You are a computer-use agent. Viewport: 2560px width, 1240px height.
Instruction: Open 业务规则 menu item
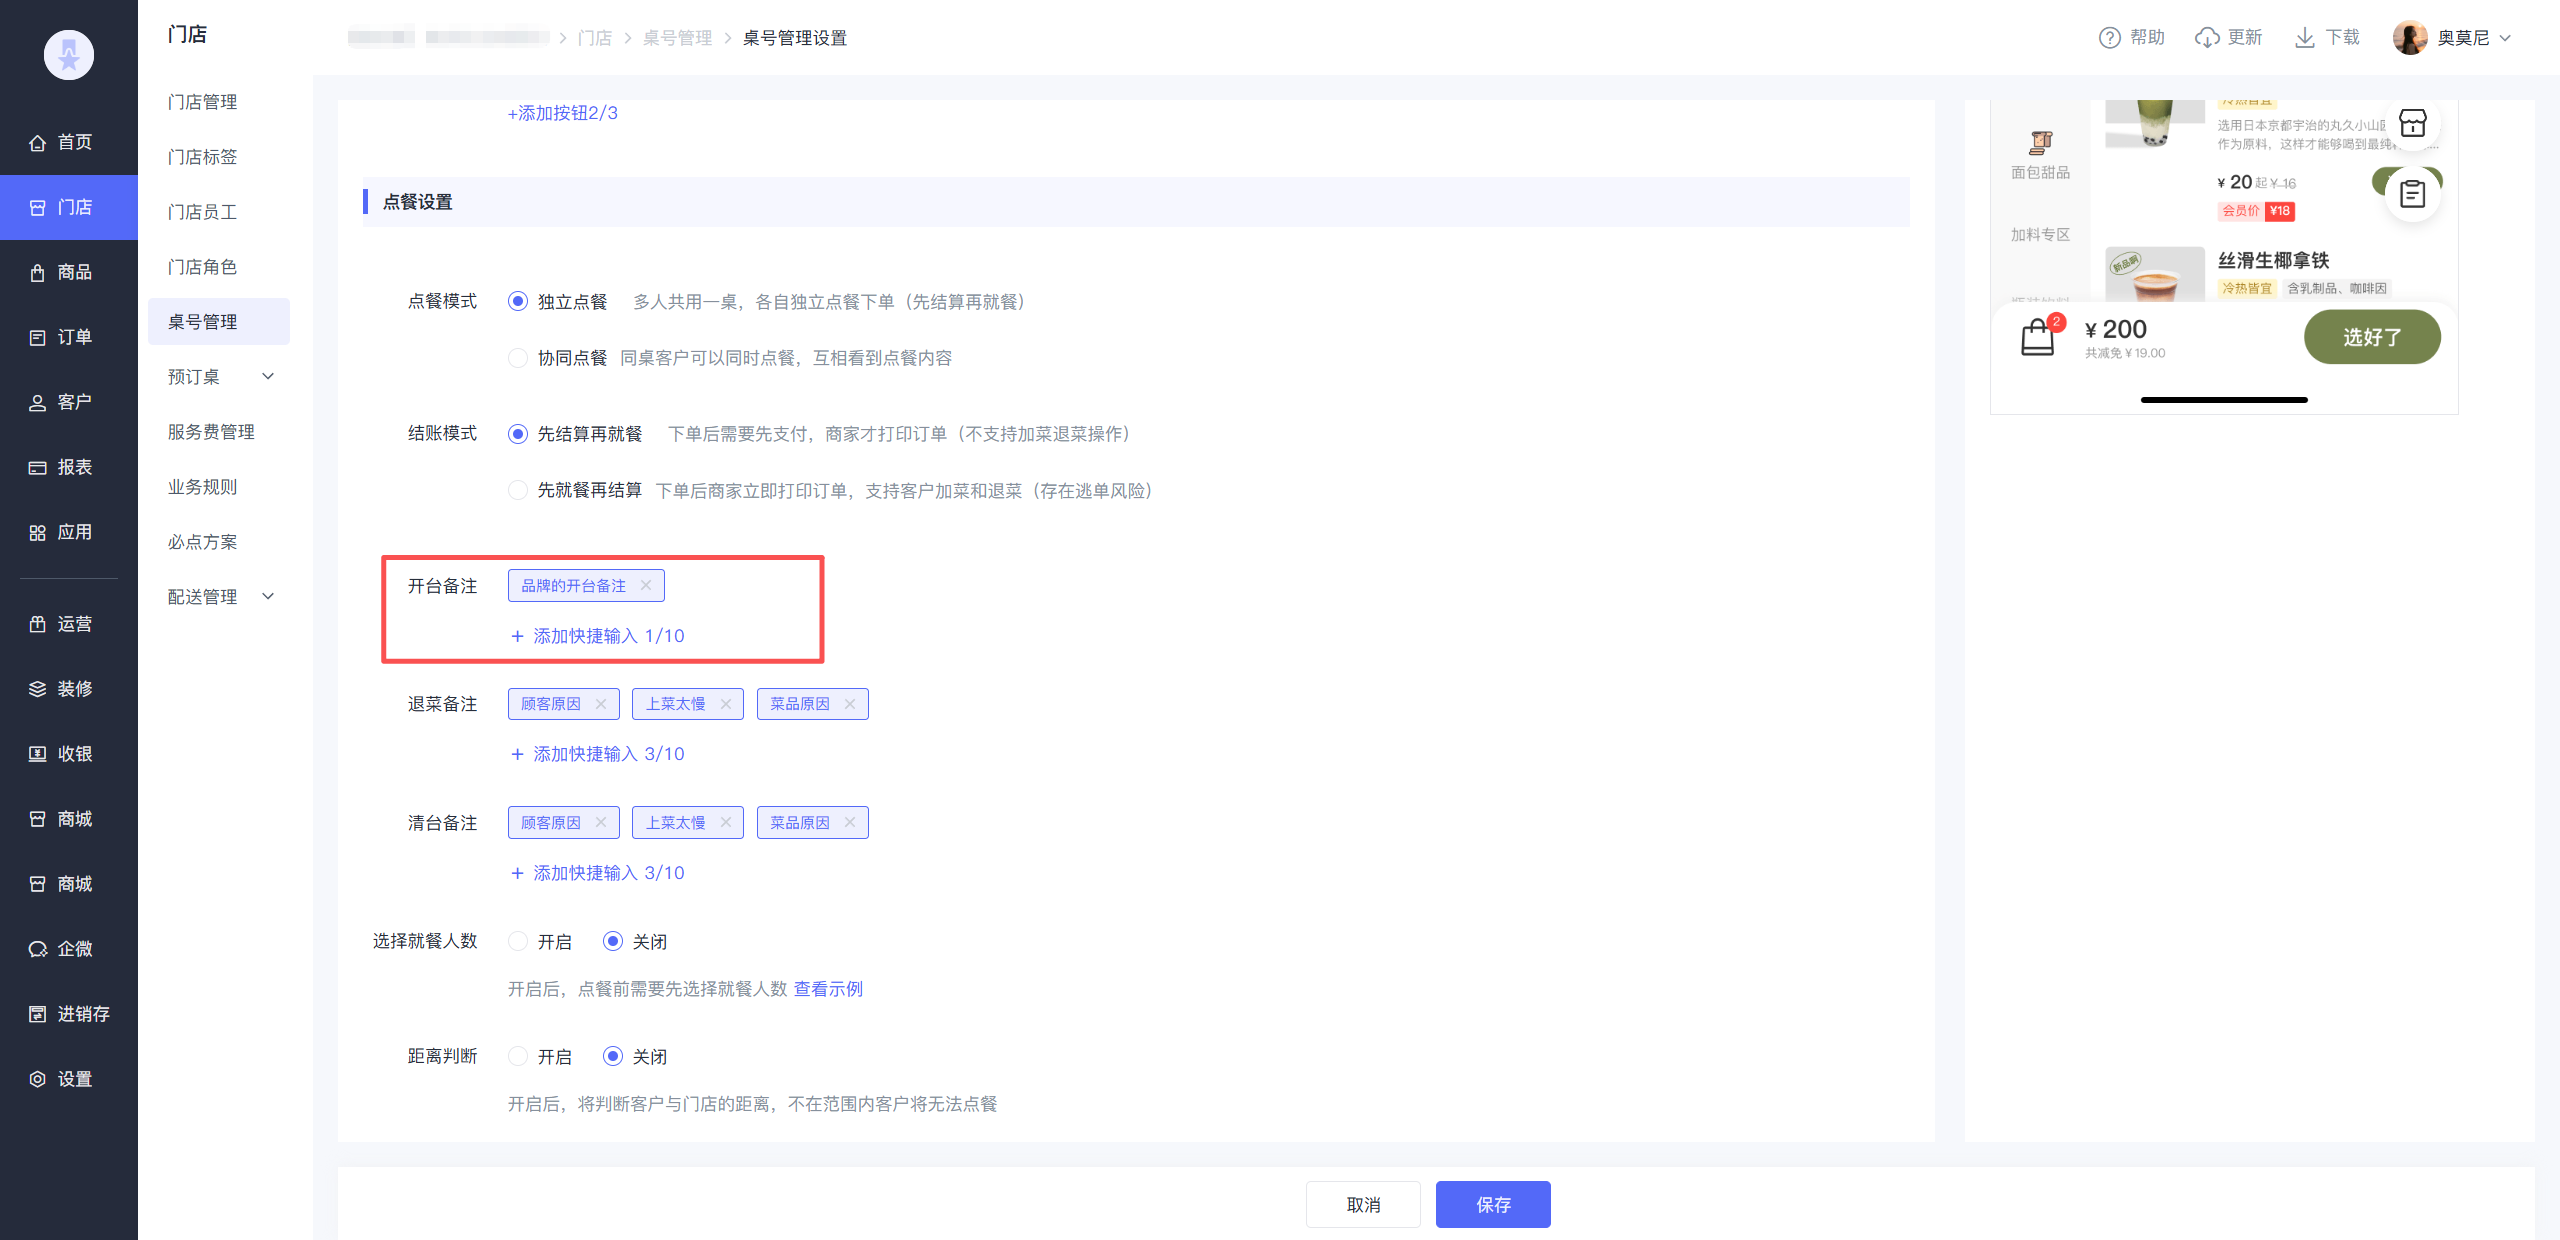point(203,487)
